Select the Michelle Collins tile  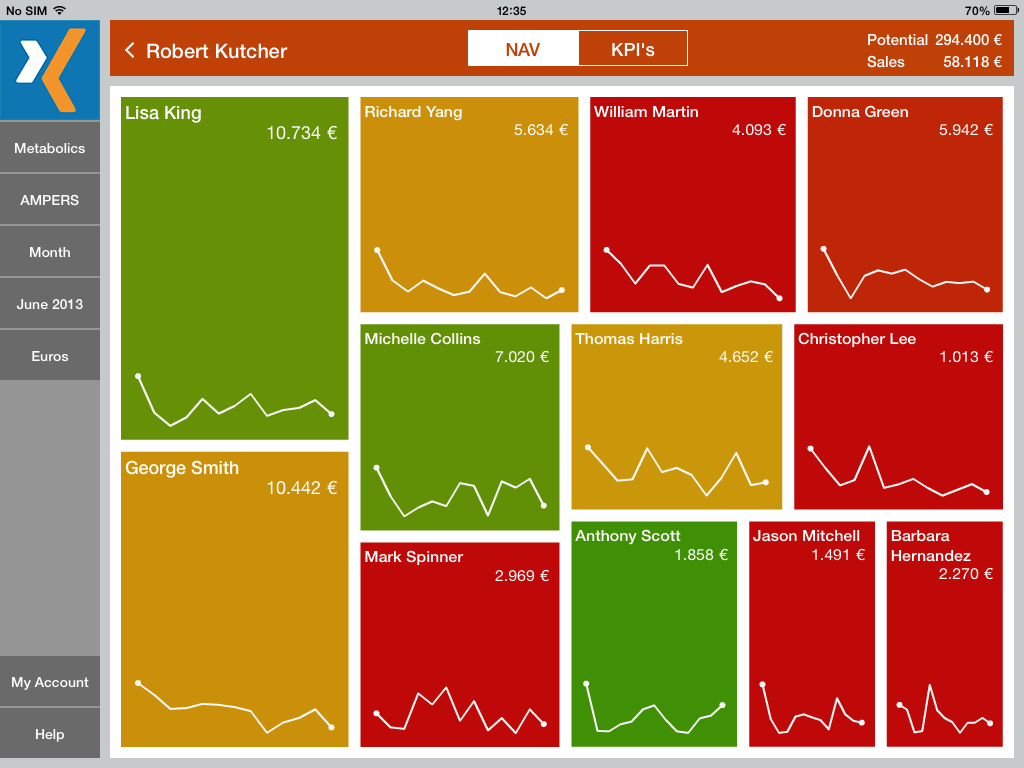pyautogui.click(x=459, y=427)
